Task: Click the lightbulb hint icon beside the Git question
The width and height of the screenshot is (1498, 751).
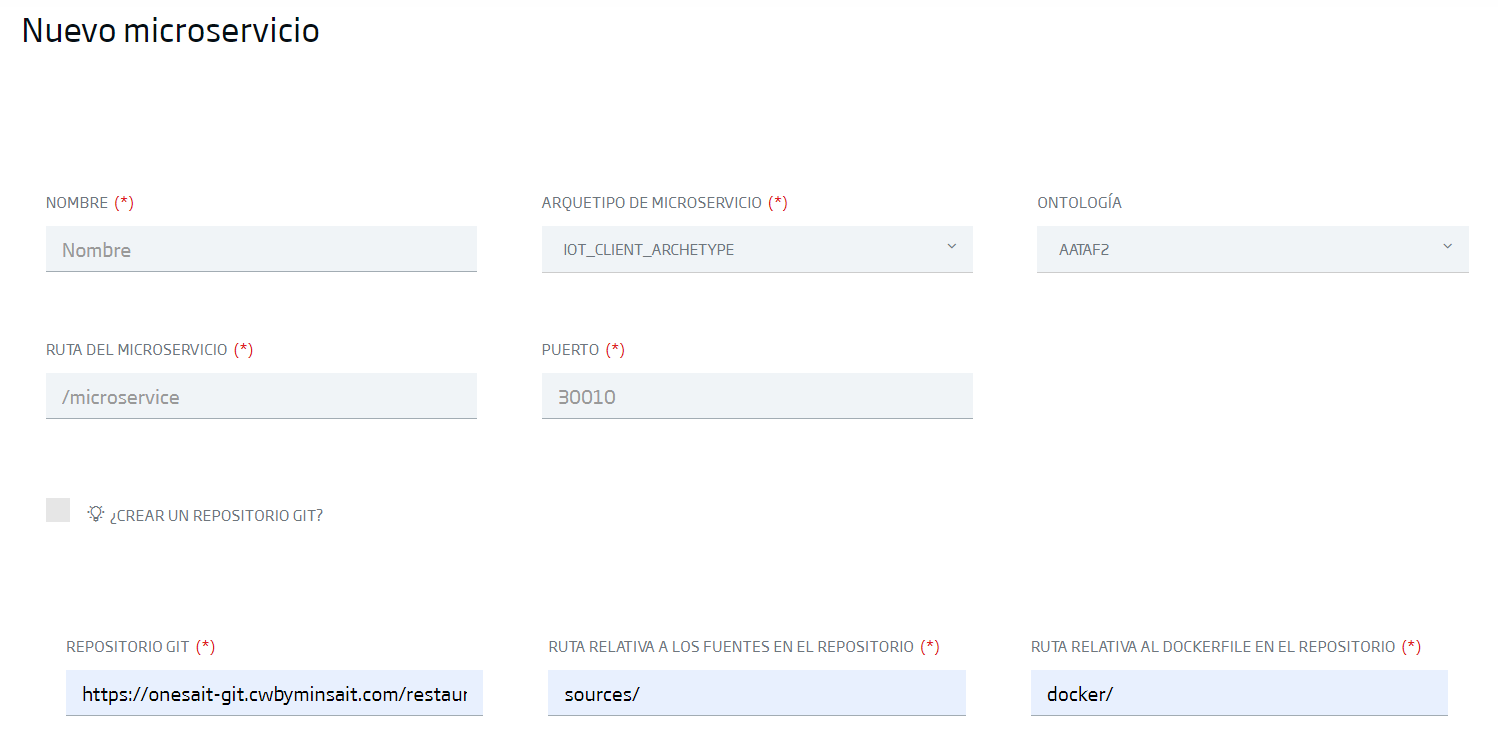Action: point(96,513)
